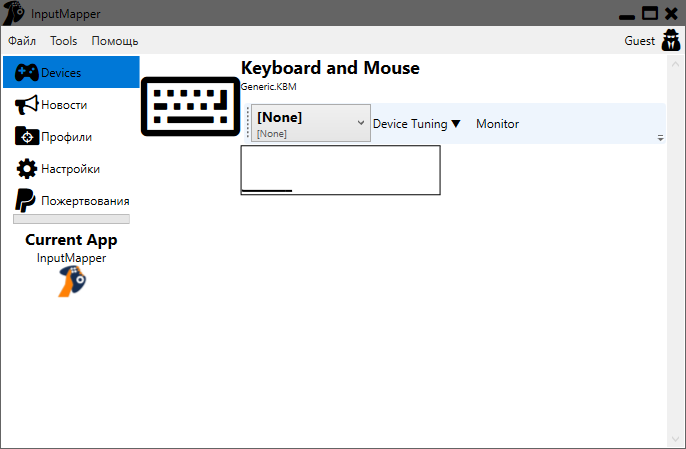This screenshot has width=686, height=449.
Task: Click the Generic.KBM device text
Action: (269, 87)
